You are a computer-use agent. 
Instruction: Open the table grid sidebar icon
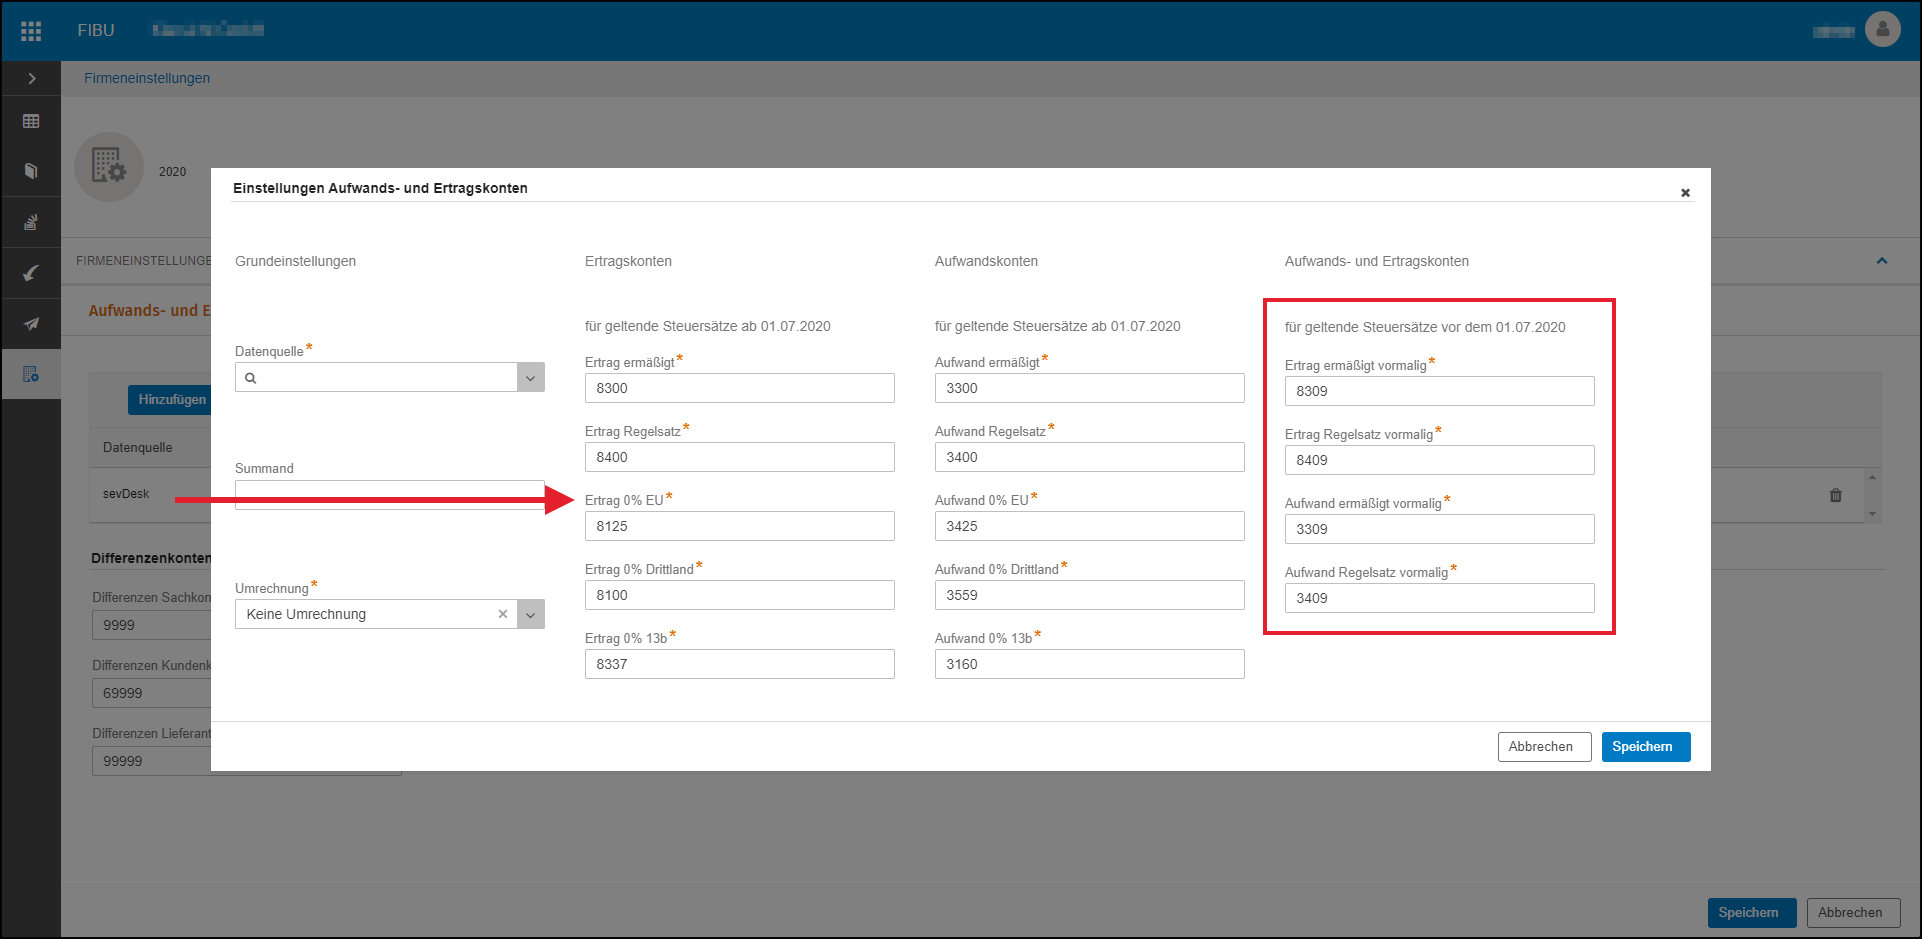(x=31, y=121)
